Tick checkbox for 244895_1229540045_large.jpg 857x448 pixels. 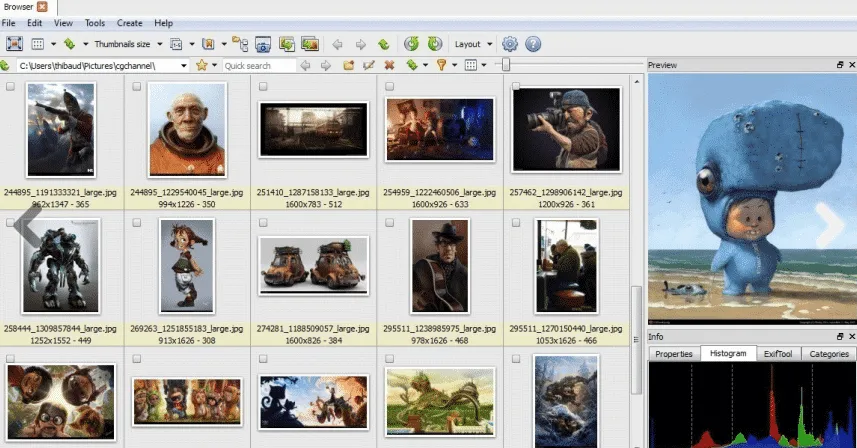137,86
